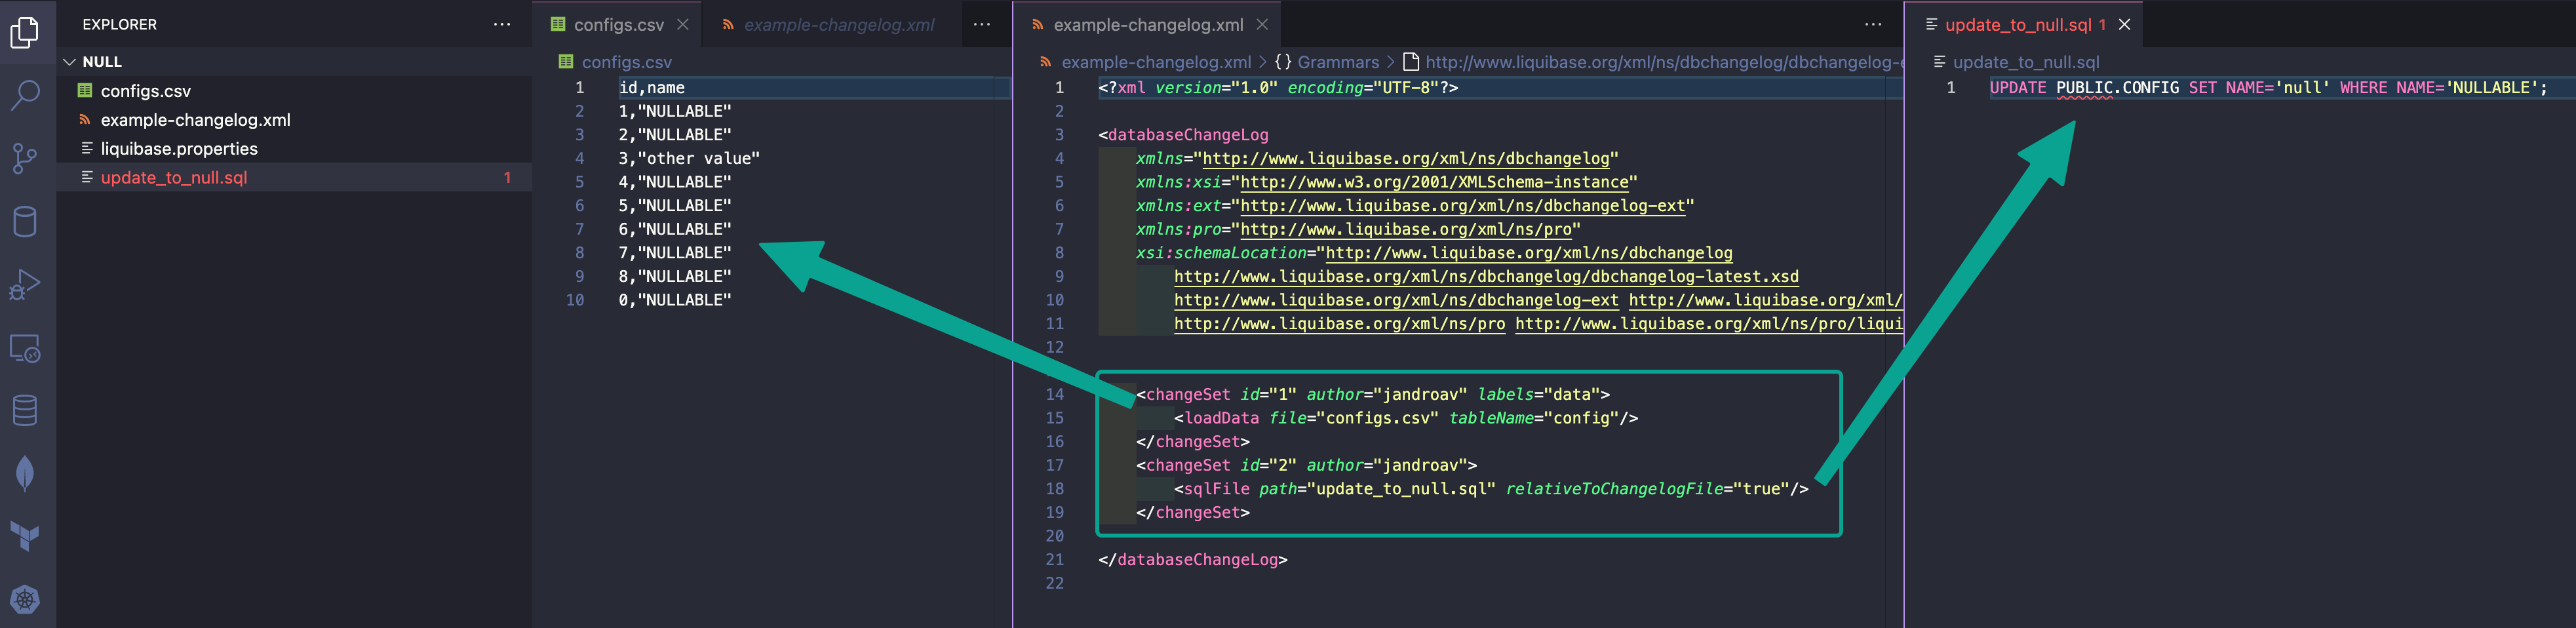Open Explorer's Views and More Actions menu
This screenshot has height=628, width=2576.
502,24
